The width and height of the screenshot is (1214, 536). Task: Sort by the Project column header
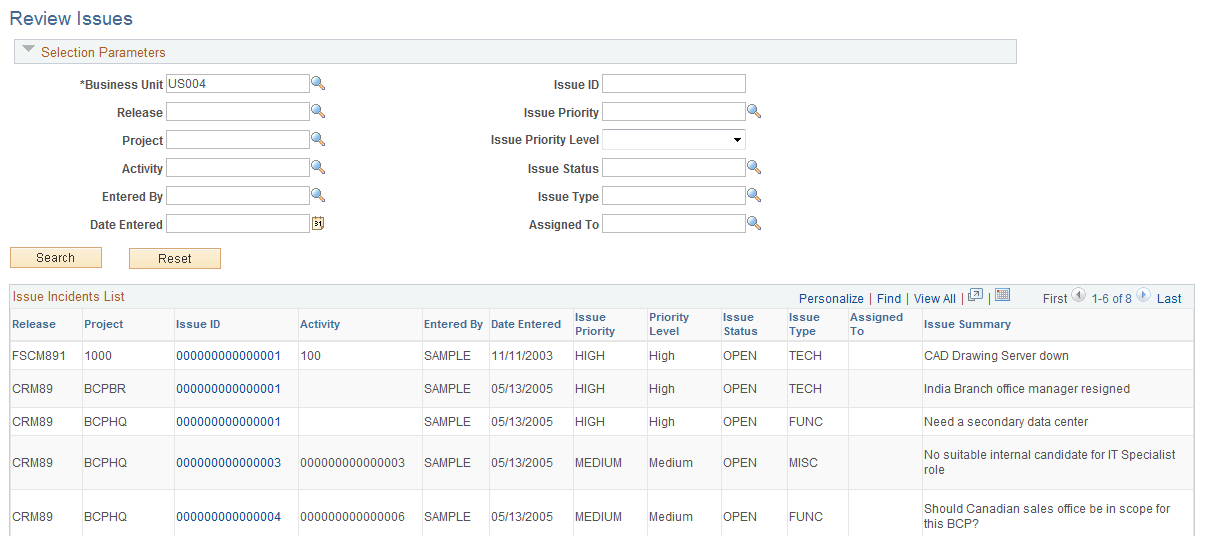[x=104, y=324]
